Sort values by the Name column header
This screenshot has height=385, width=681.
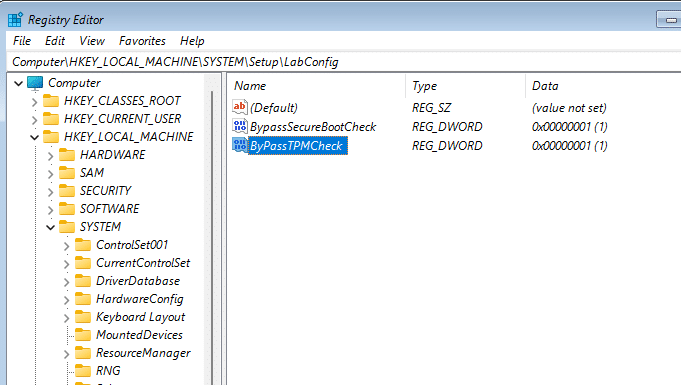(x=317, y=86)
